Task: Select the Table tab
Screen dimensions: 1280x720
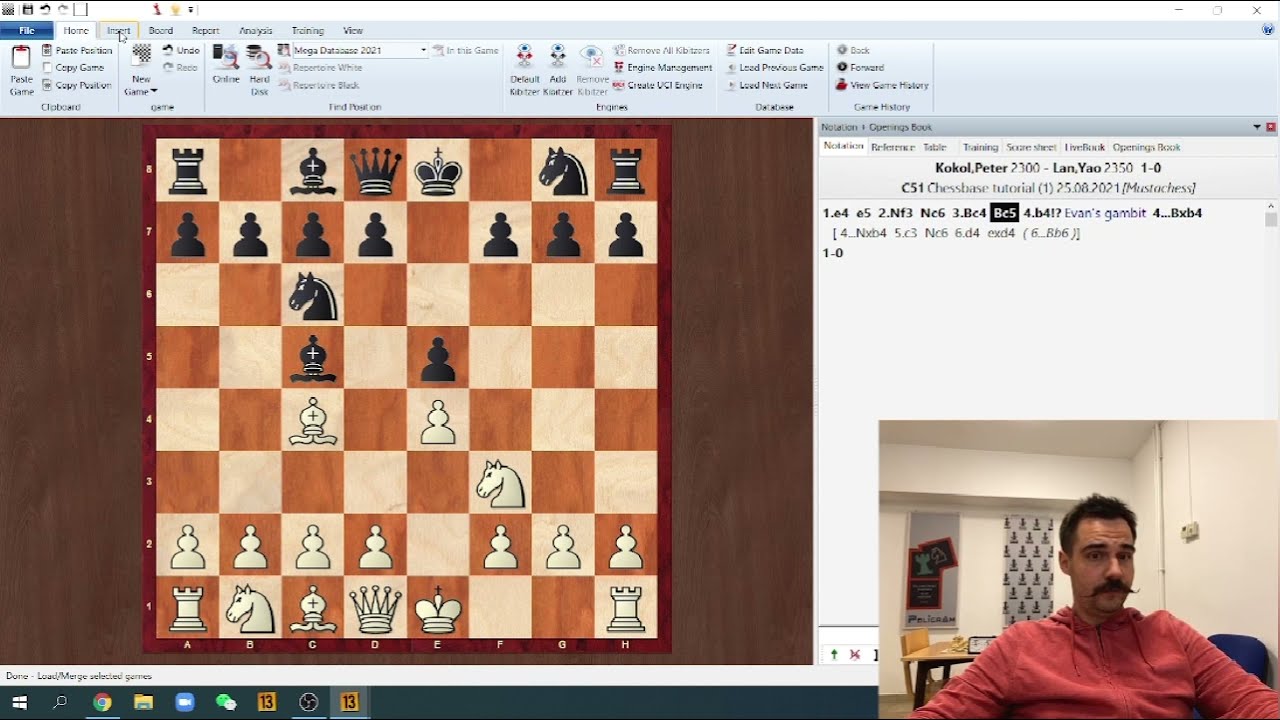Action: pyautogui.click(x=935, y=147)
